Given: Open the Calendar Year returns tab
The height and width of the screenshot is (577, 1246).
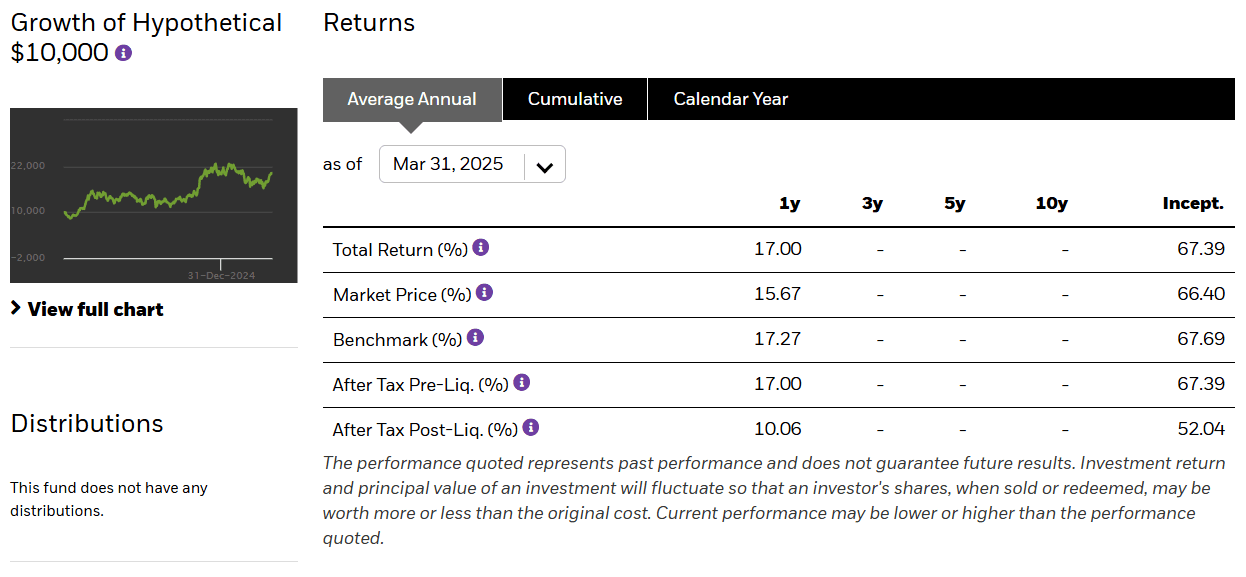Looking at the screenshot, I should coord(730,99).
